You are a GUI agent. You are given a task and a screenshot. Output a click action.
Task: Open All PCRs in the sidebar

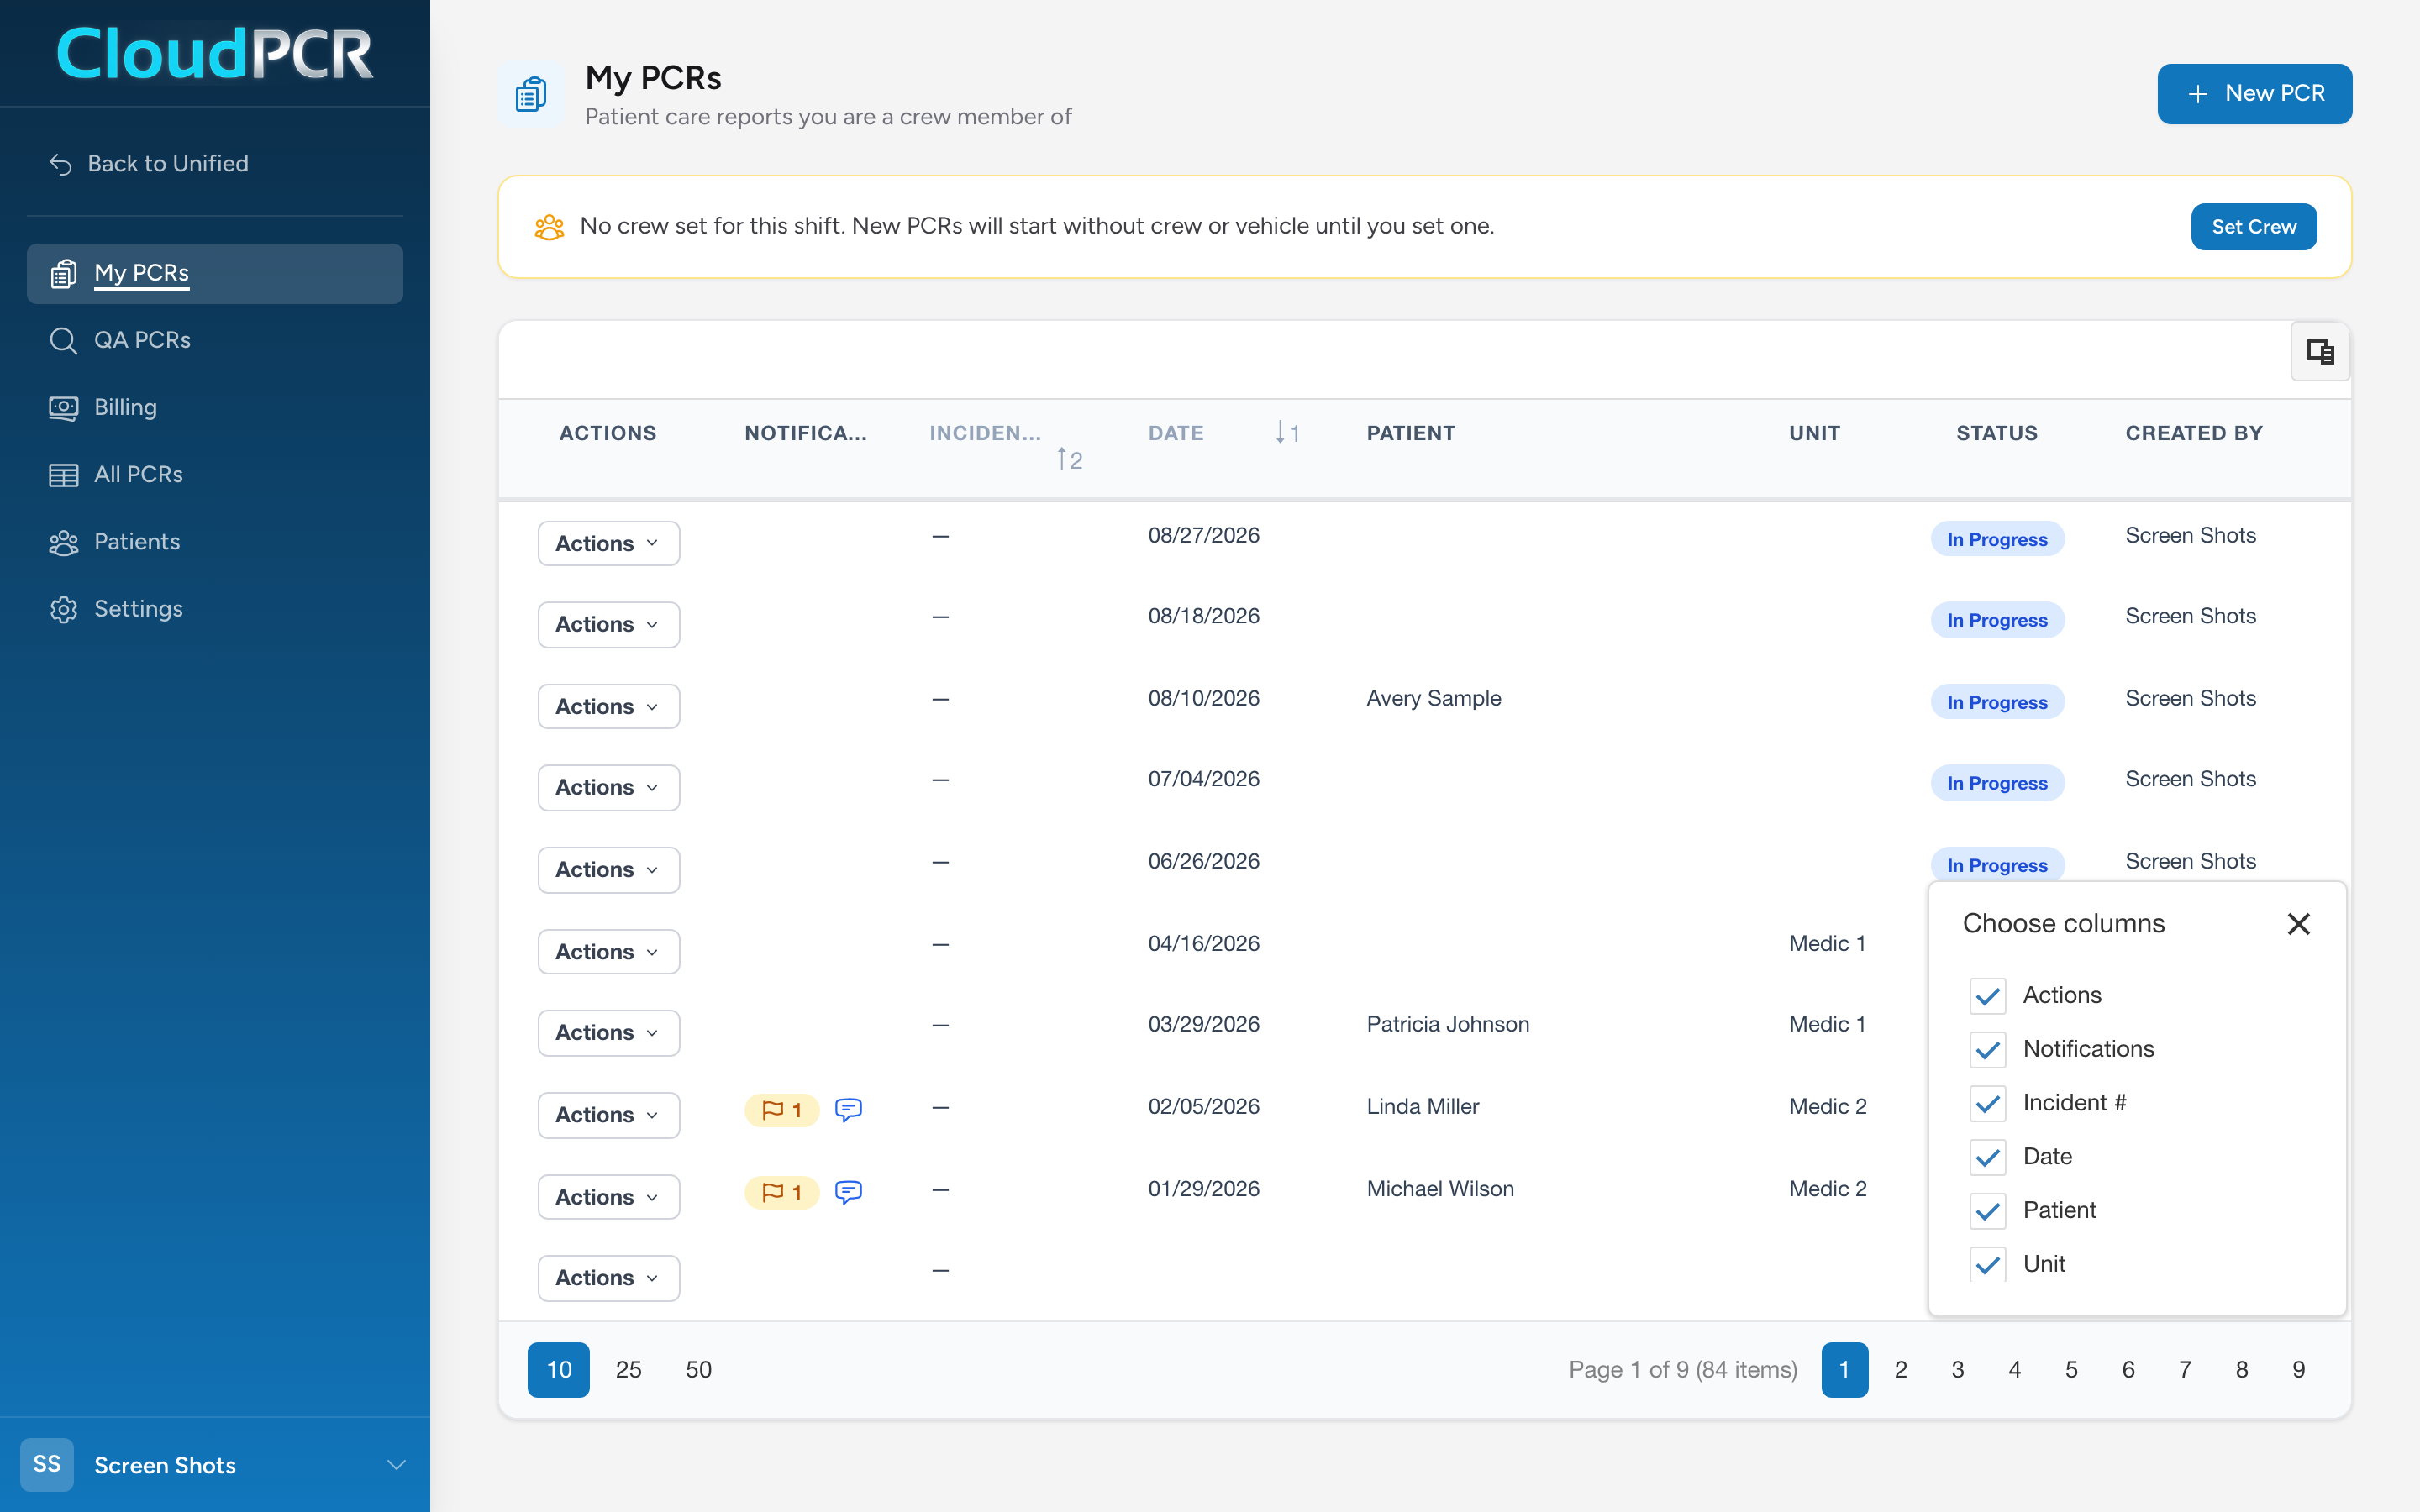pyautogui.click(x=215, y=475)
